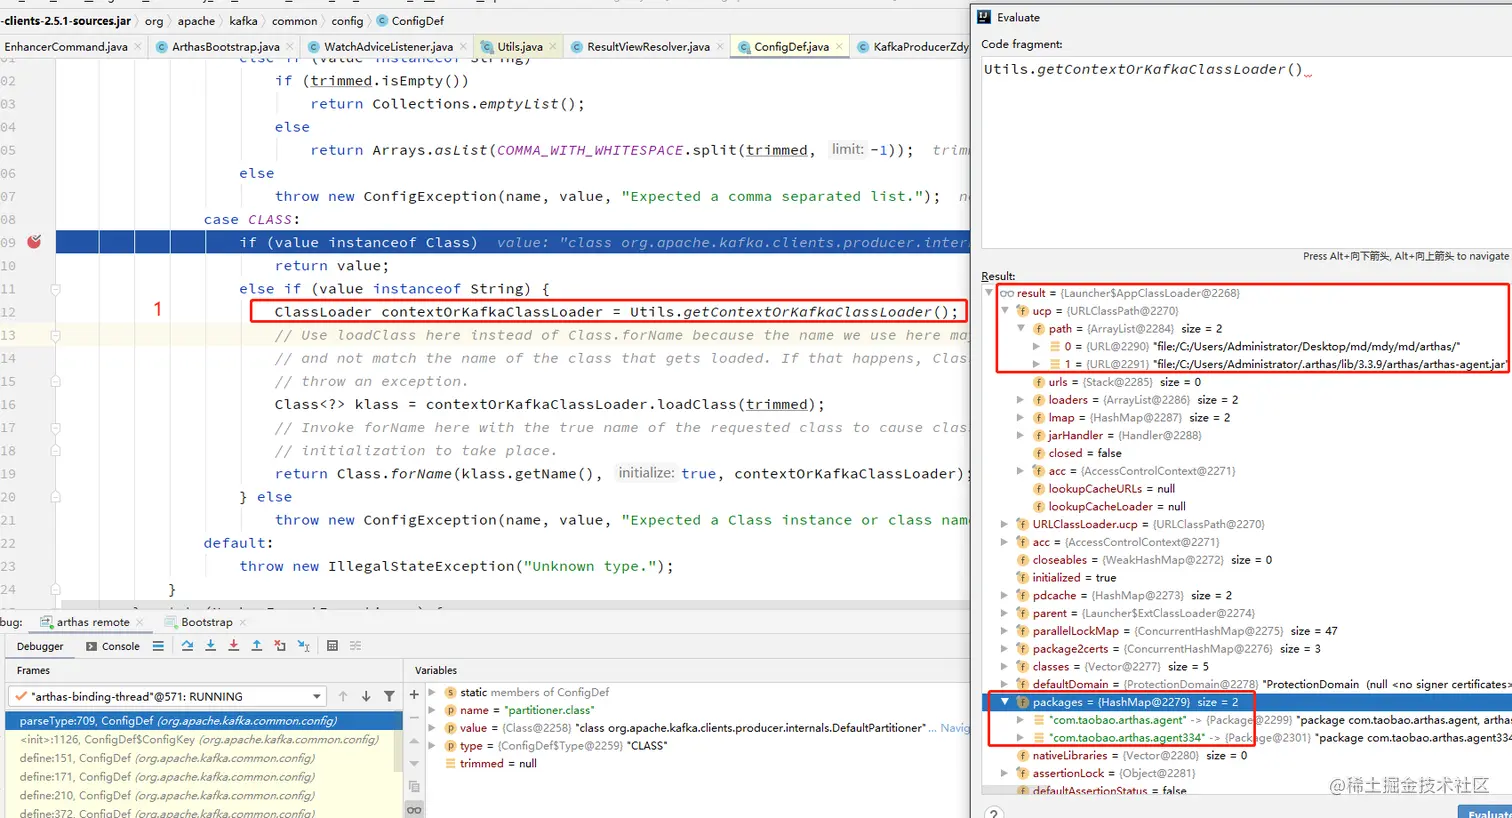Collapse the result node in Evaluate tree
The height and width of the screenshot is (818, 1512).
tap(989, 293)
